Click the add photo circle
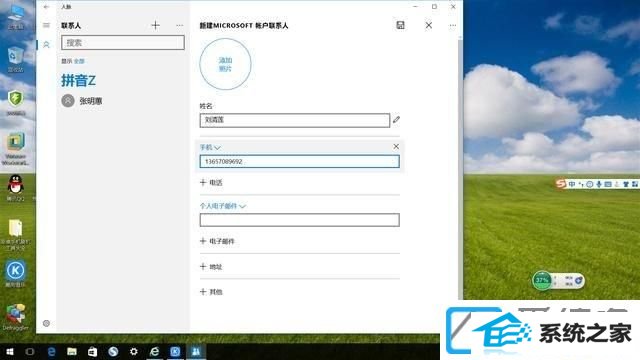 (x=225, y=64)
